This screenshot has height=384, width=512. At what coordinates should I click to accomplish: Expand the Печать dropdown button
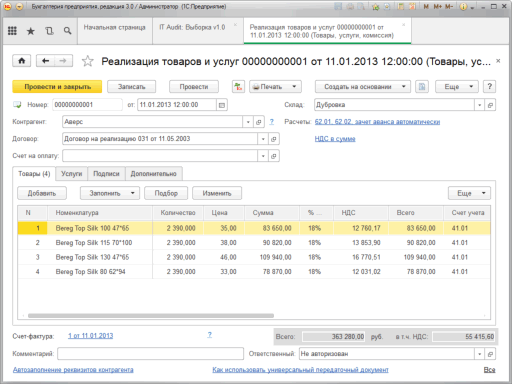coord(275,87)
